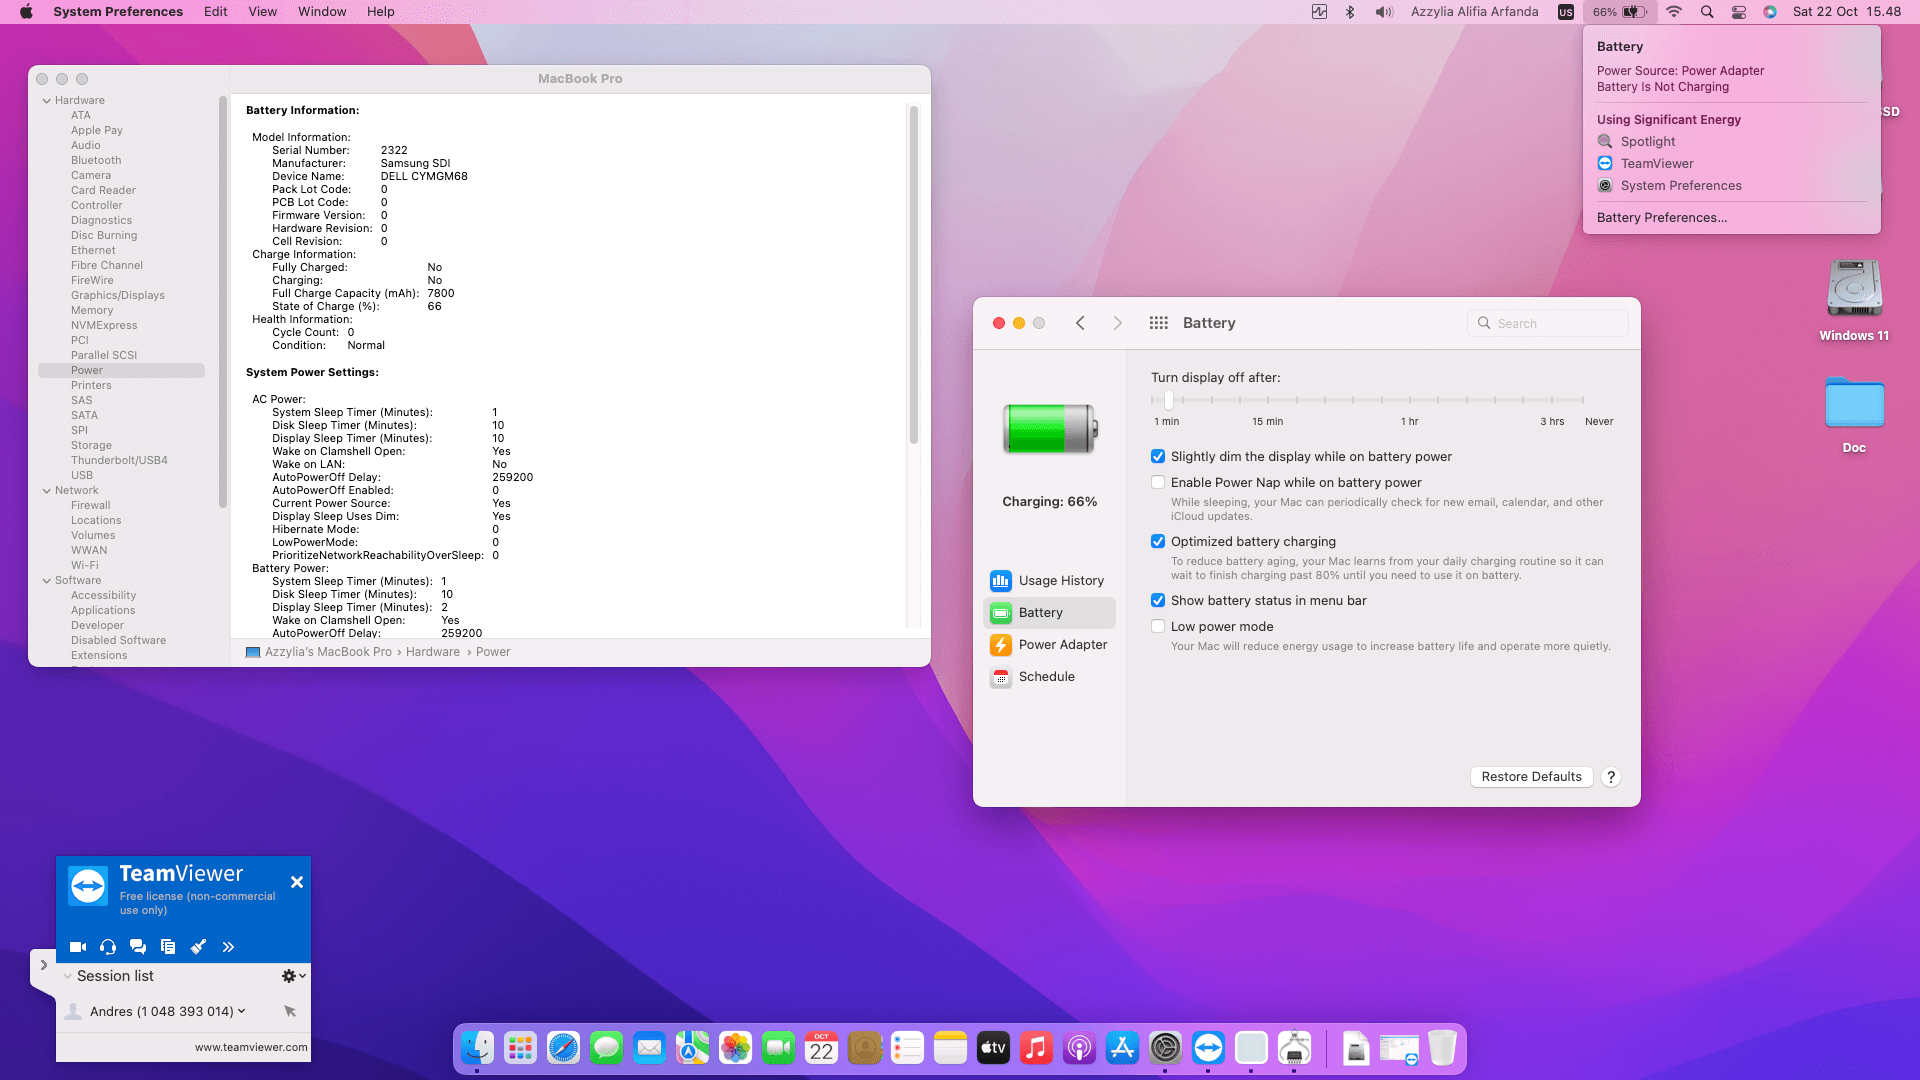
Task: Click the Search field in Battery preferences
Action: pyautogui.click(x=1548, y=323)
